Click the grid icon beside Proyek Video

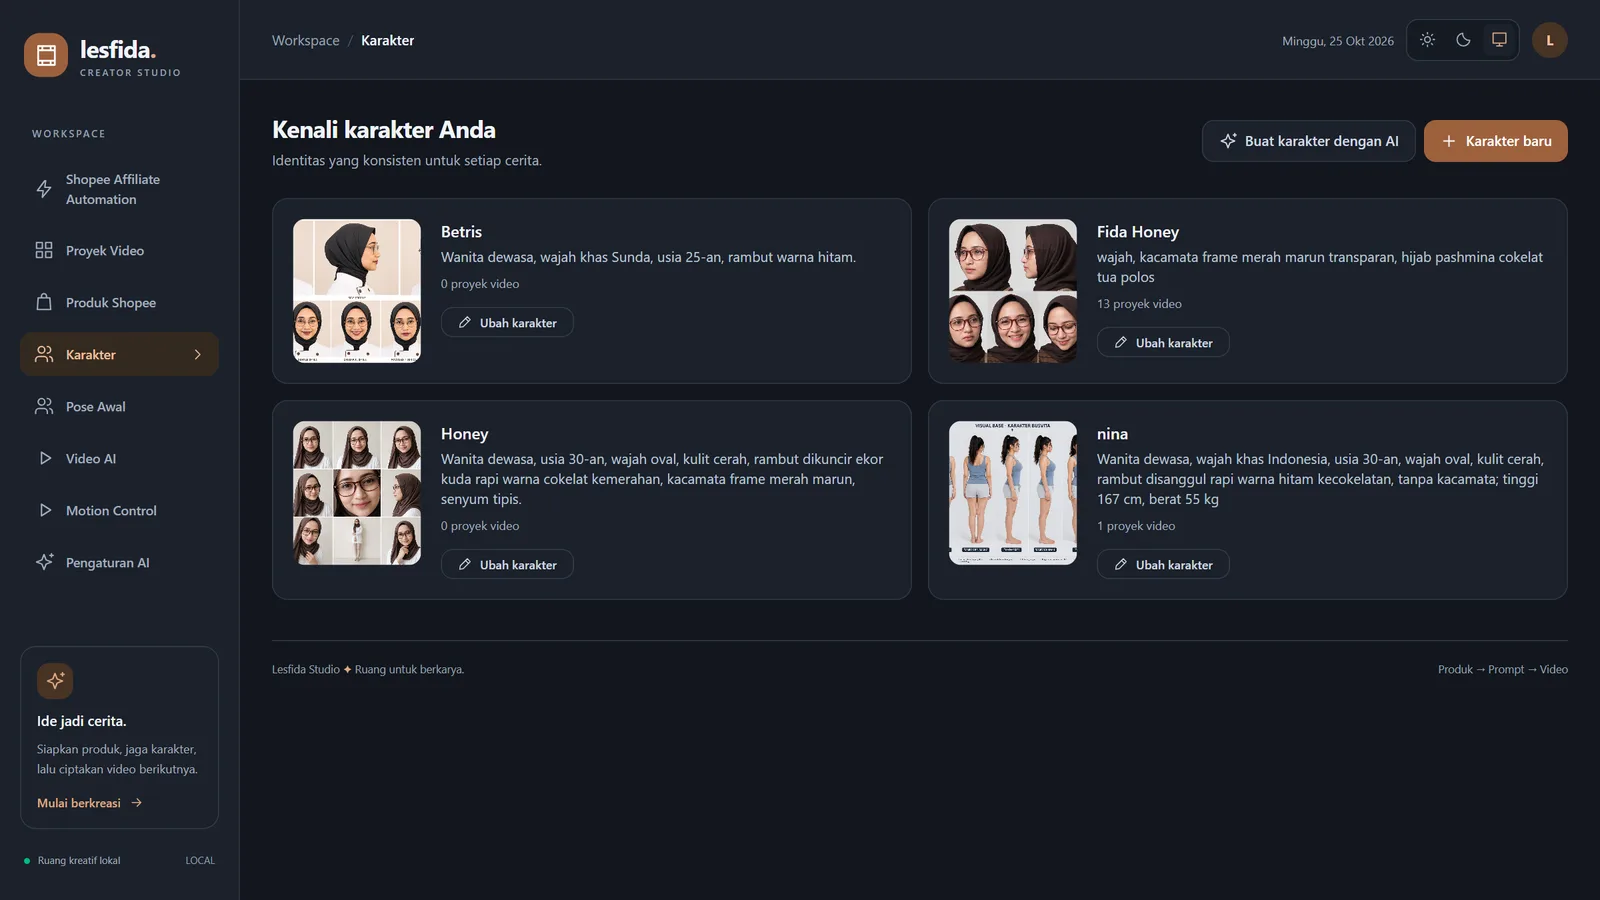[44, 250]
